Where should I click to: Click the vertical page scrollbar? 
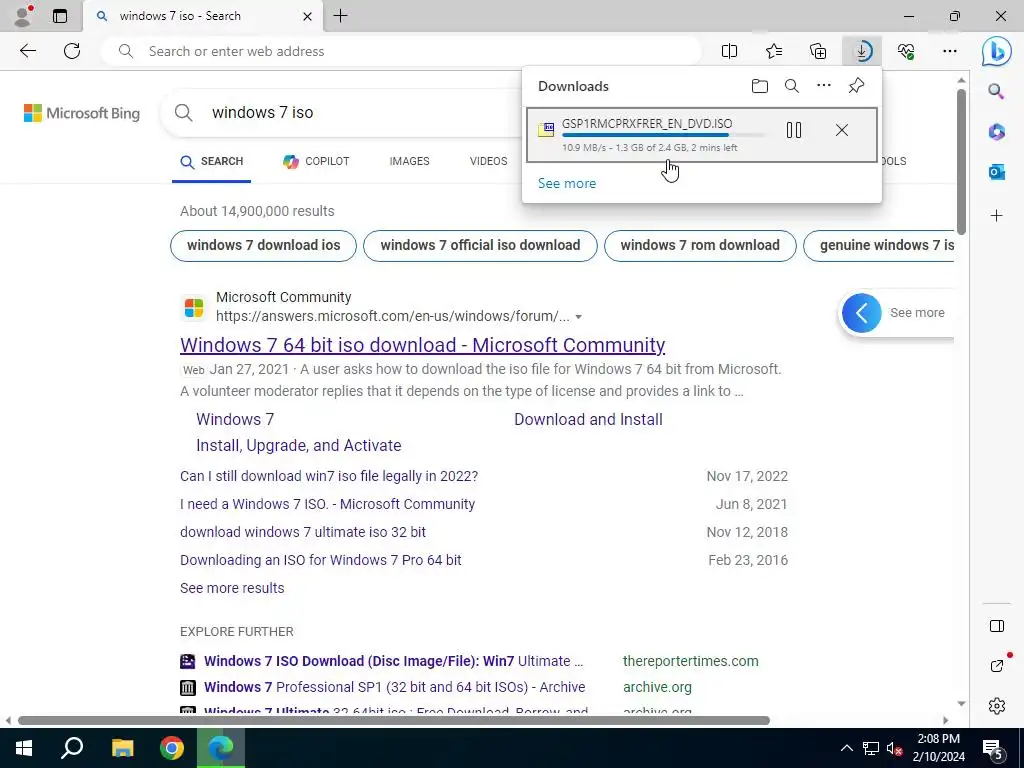coord(961,162)
